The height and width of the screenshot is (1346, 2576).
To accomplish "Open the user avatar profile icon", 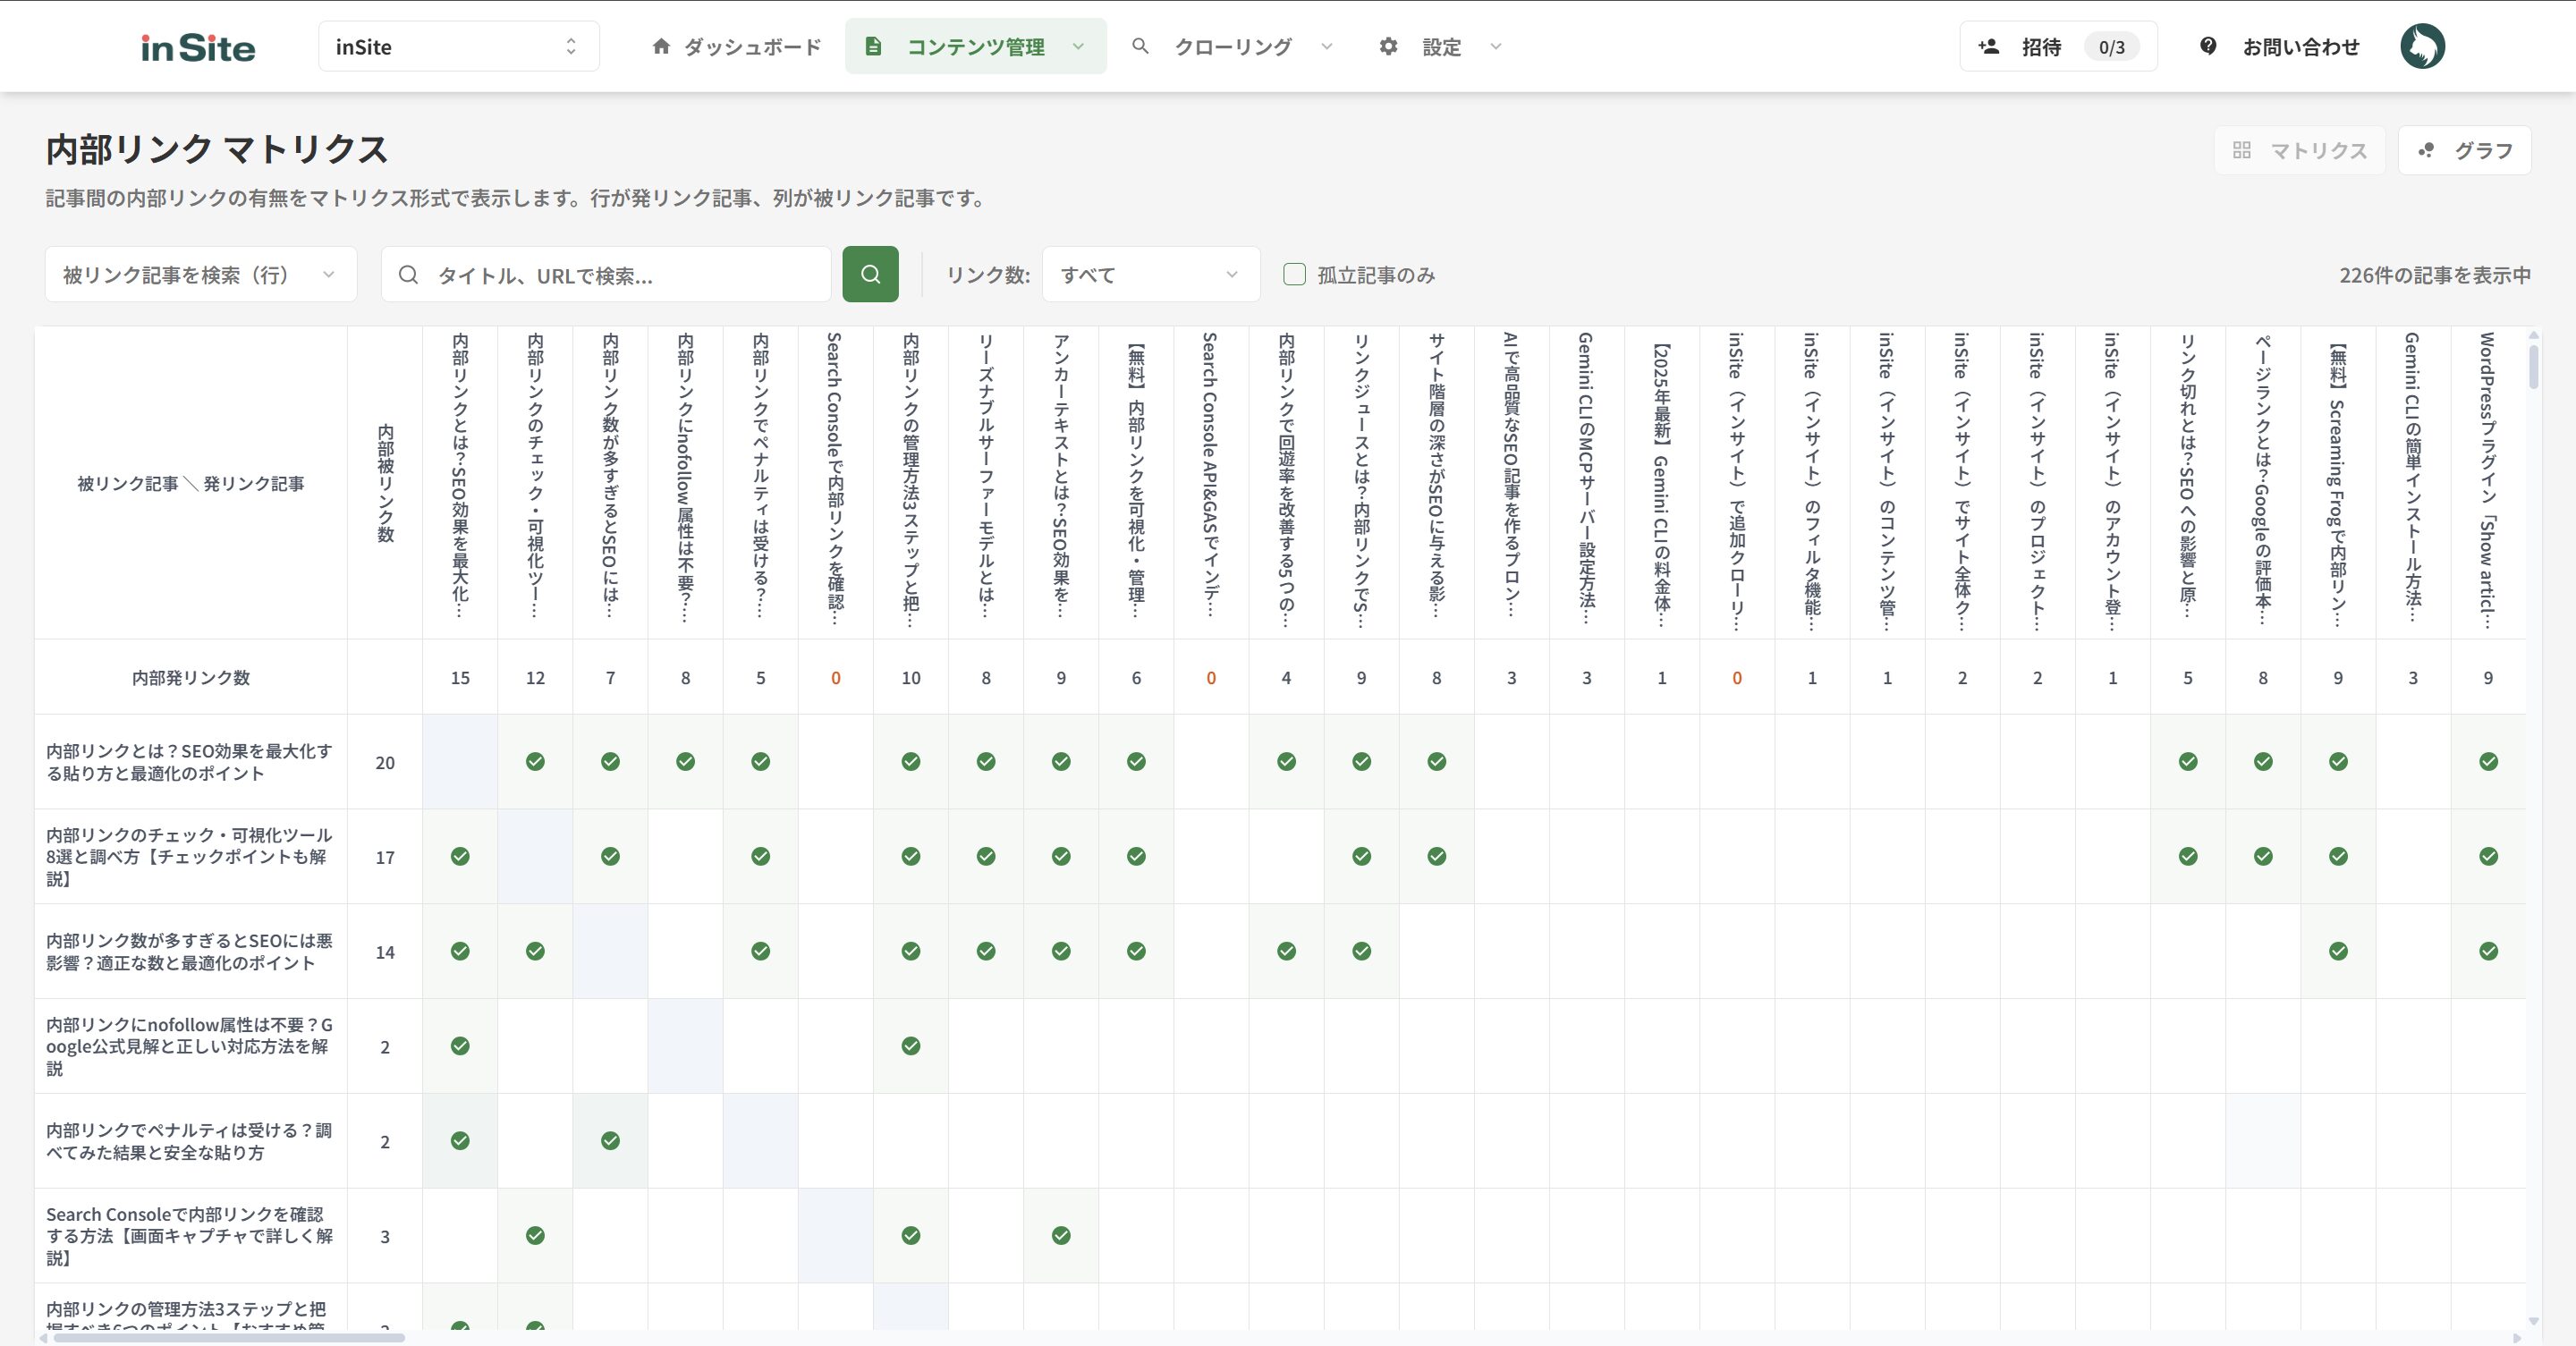I will (x=2422, y=46).
